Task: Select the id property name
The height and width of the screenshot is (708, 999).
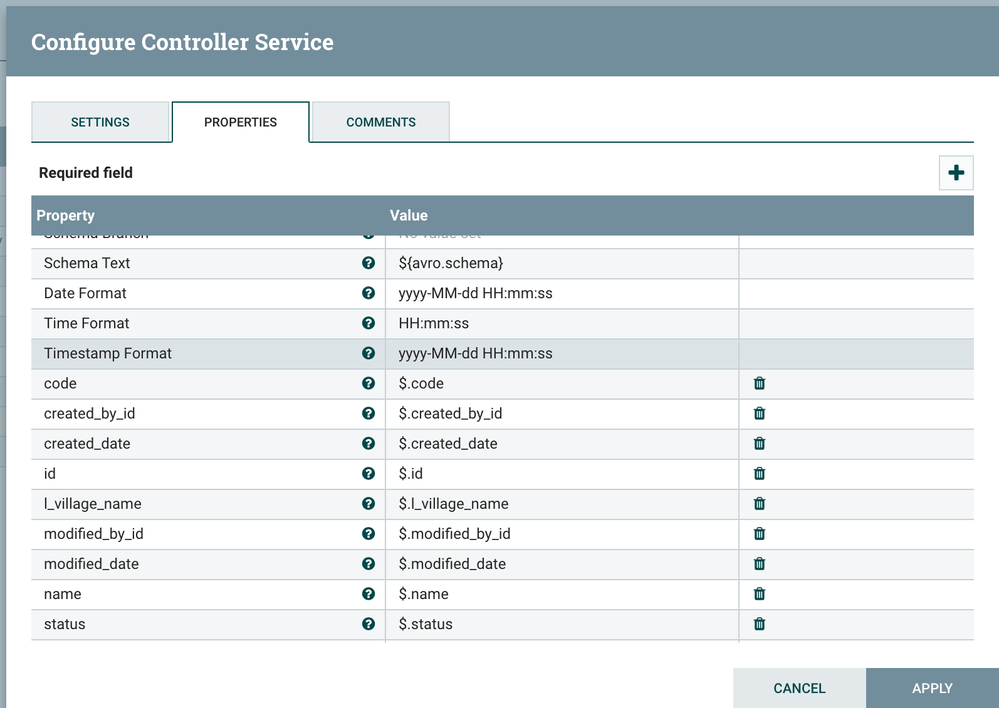Action: (50, 473)
